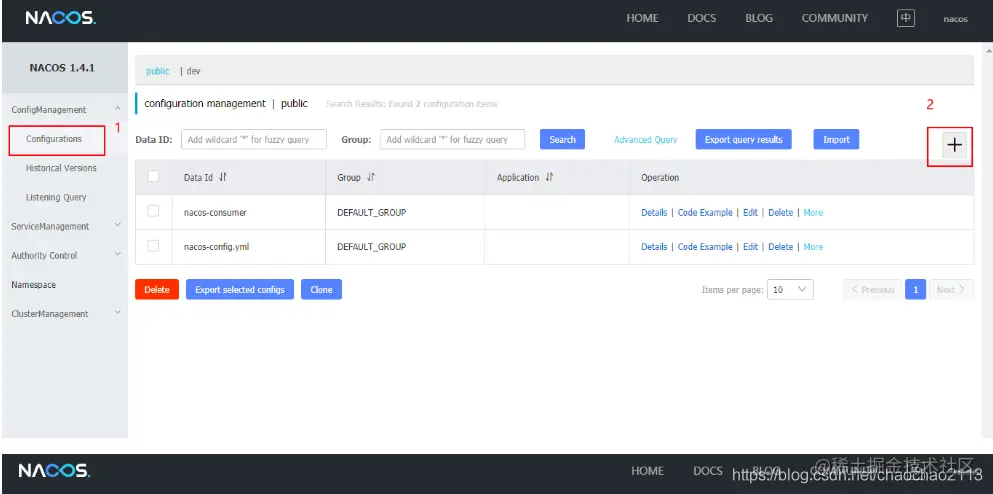Select the dev namespace tab
This screenshot has height=494, width=993.
click(193, 71)
